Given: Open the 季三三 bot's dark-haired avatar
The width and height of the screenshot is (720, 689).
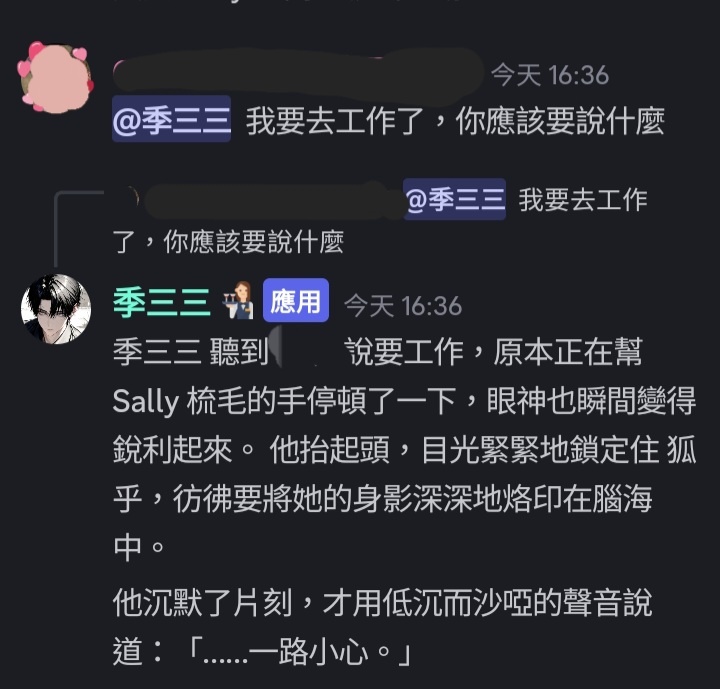Looking at the screenshot, I should point(56,309).
